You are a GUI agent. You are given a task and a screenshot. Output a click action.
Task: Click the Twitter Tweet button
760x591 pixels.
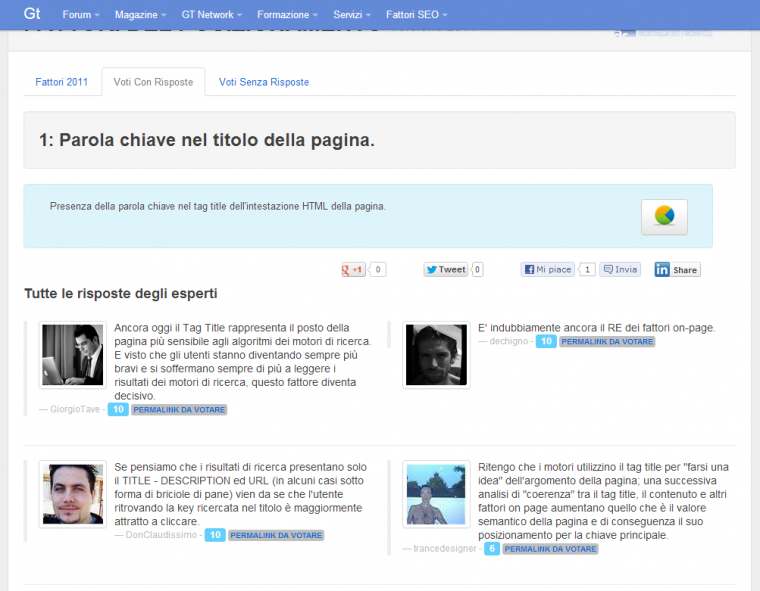pyautogui.click(x=446, y=270)
